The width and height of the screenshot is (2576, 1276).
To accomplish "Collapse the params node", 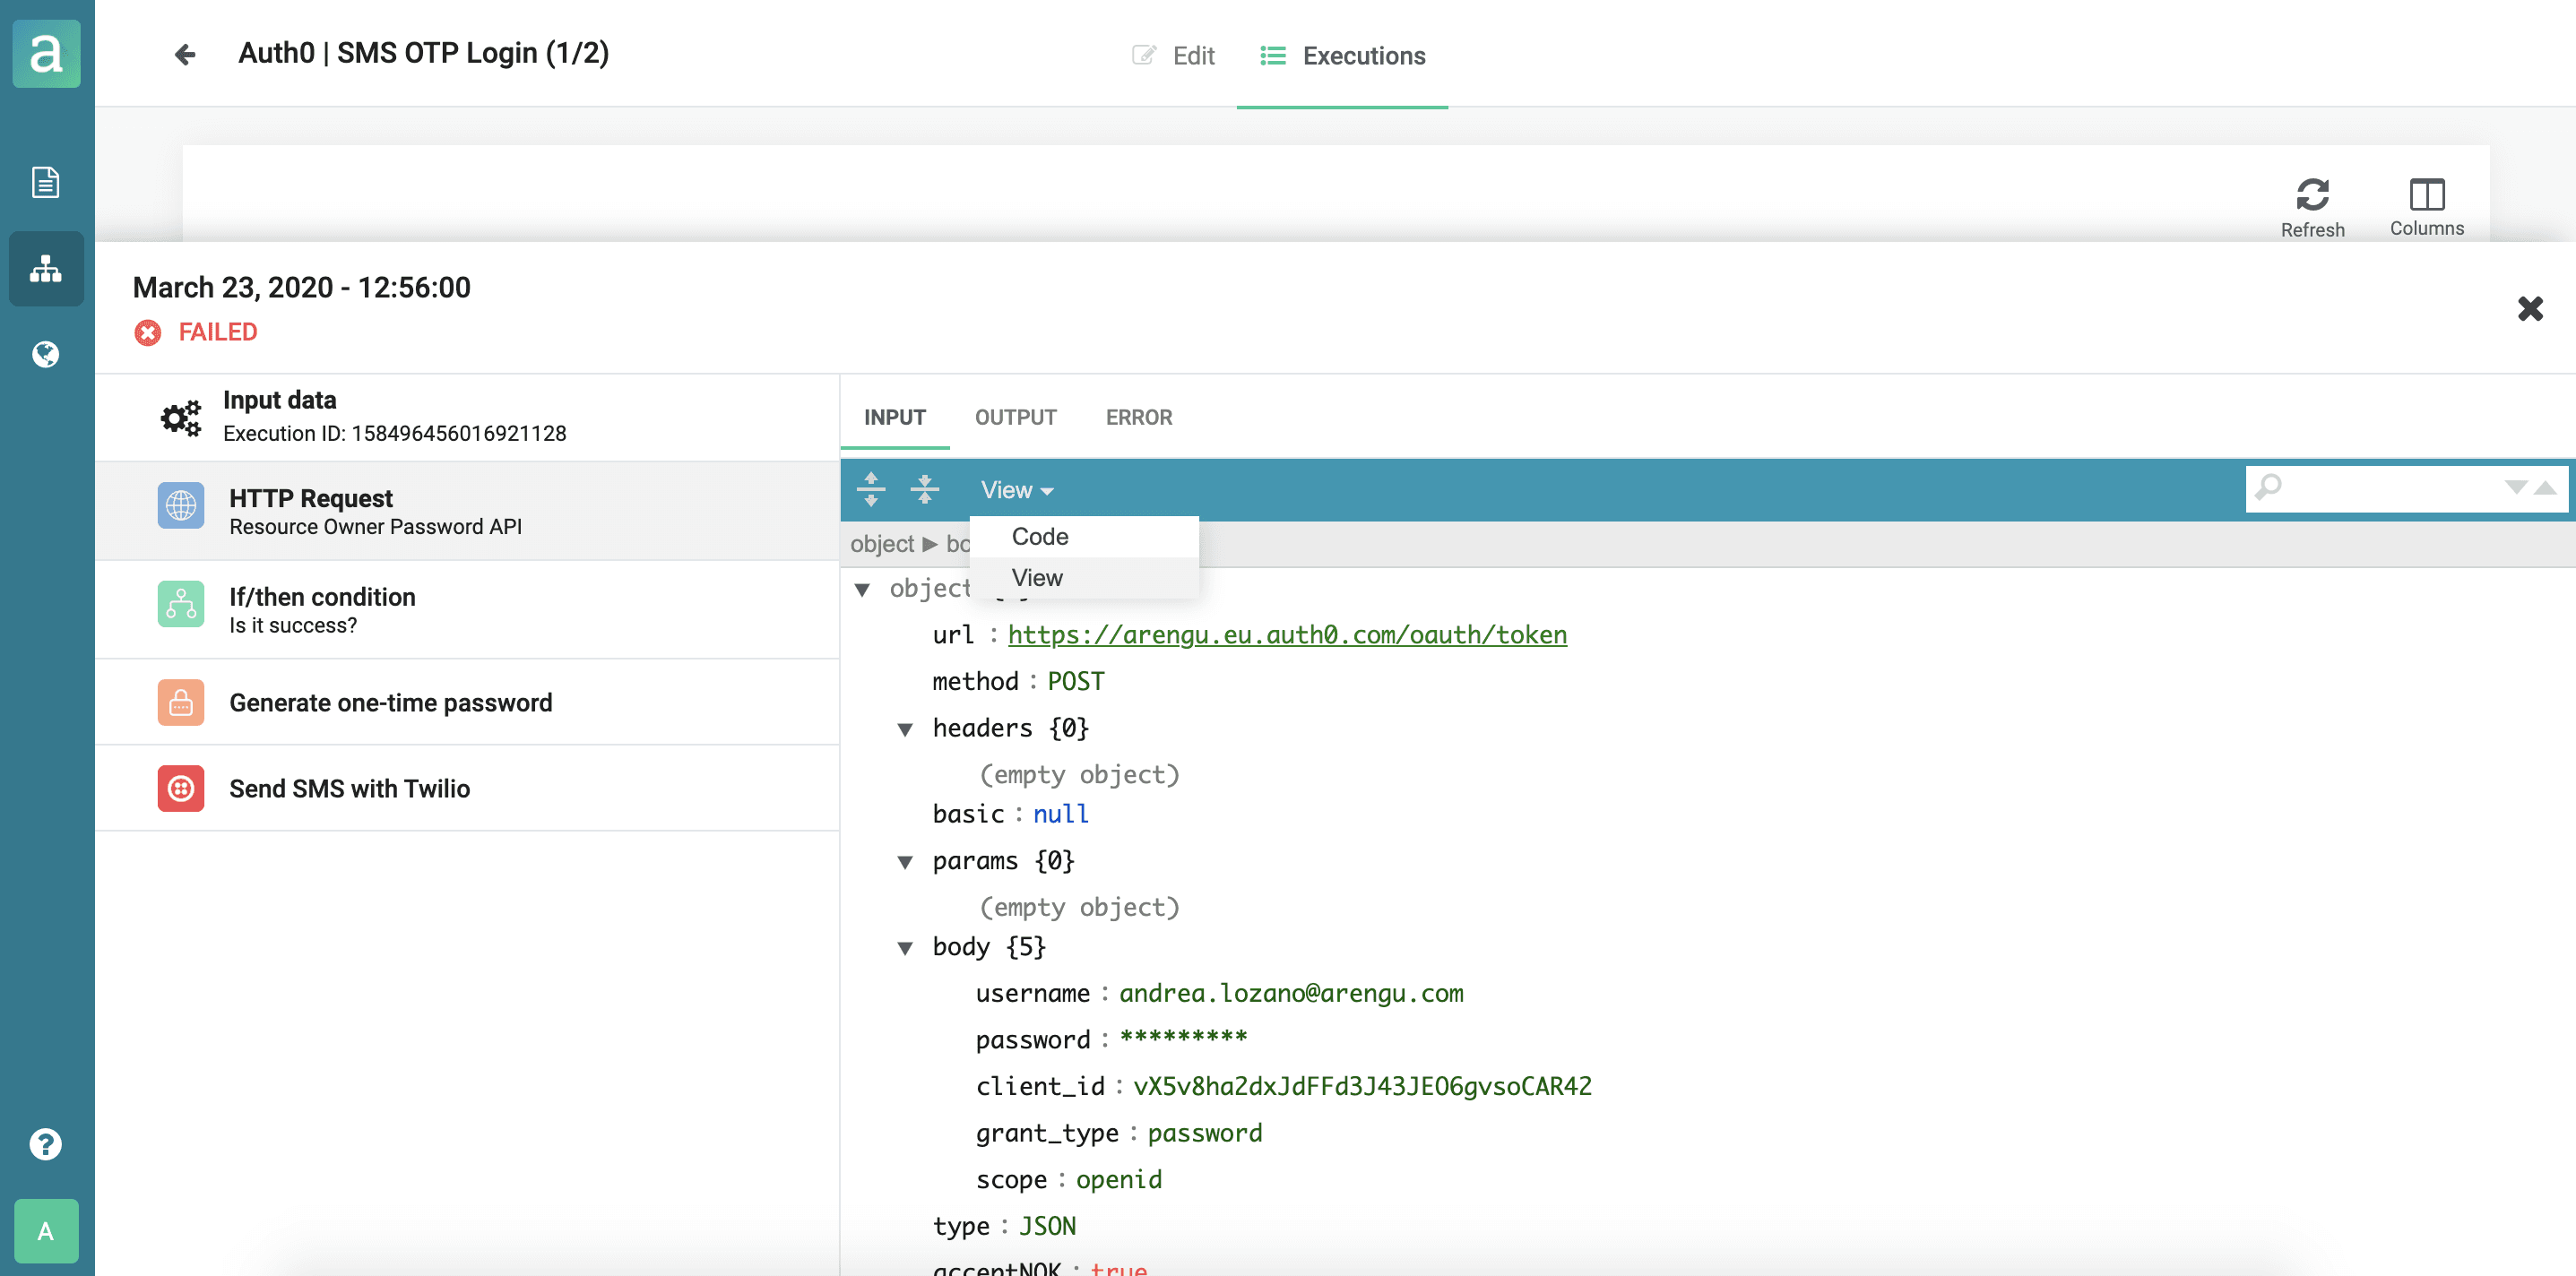I will tap(905, 862).
